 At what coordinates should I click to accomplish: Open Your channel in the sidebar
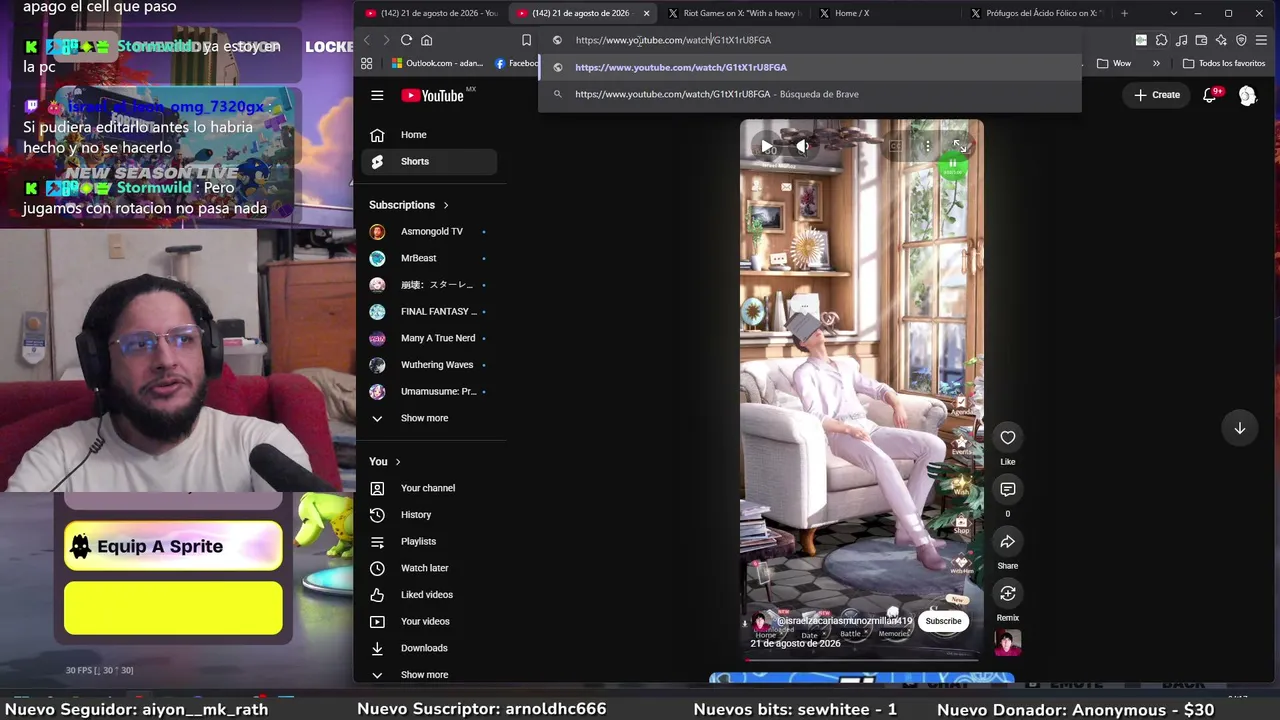428,488
